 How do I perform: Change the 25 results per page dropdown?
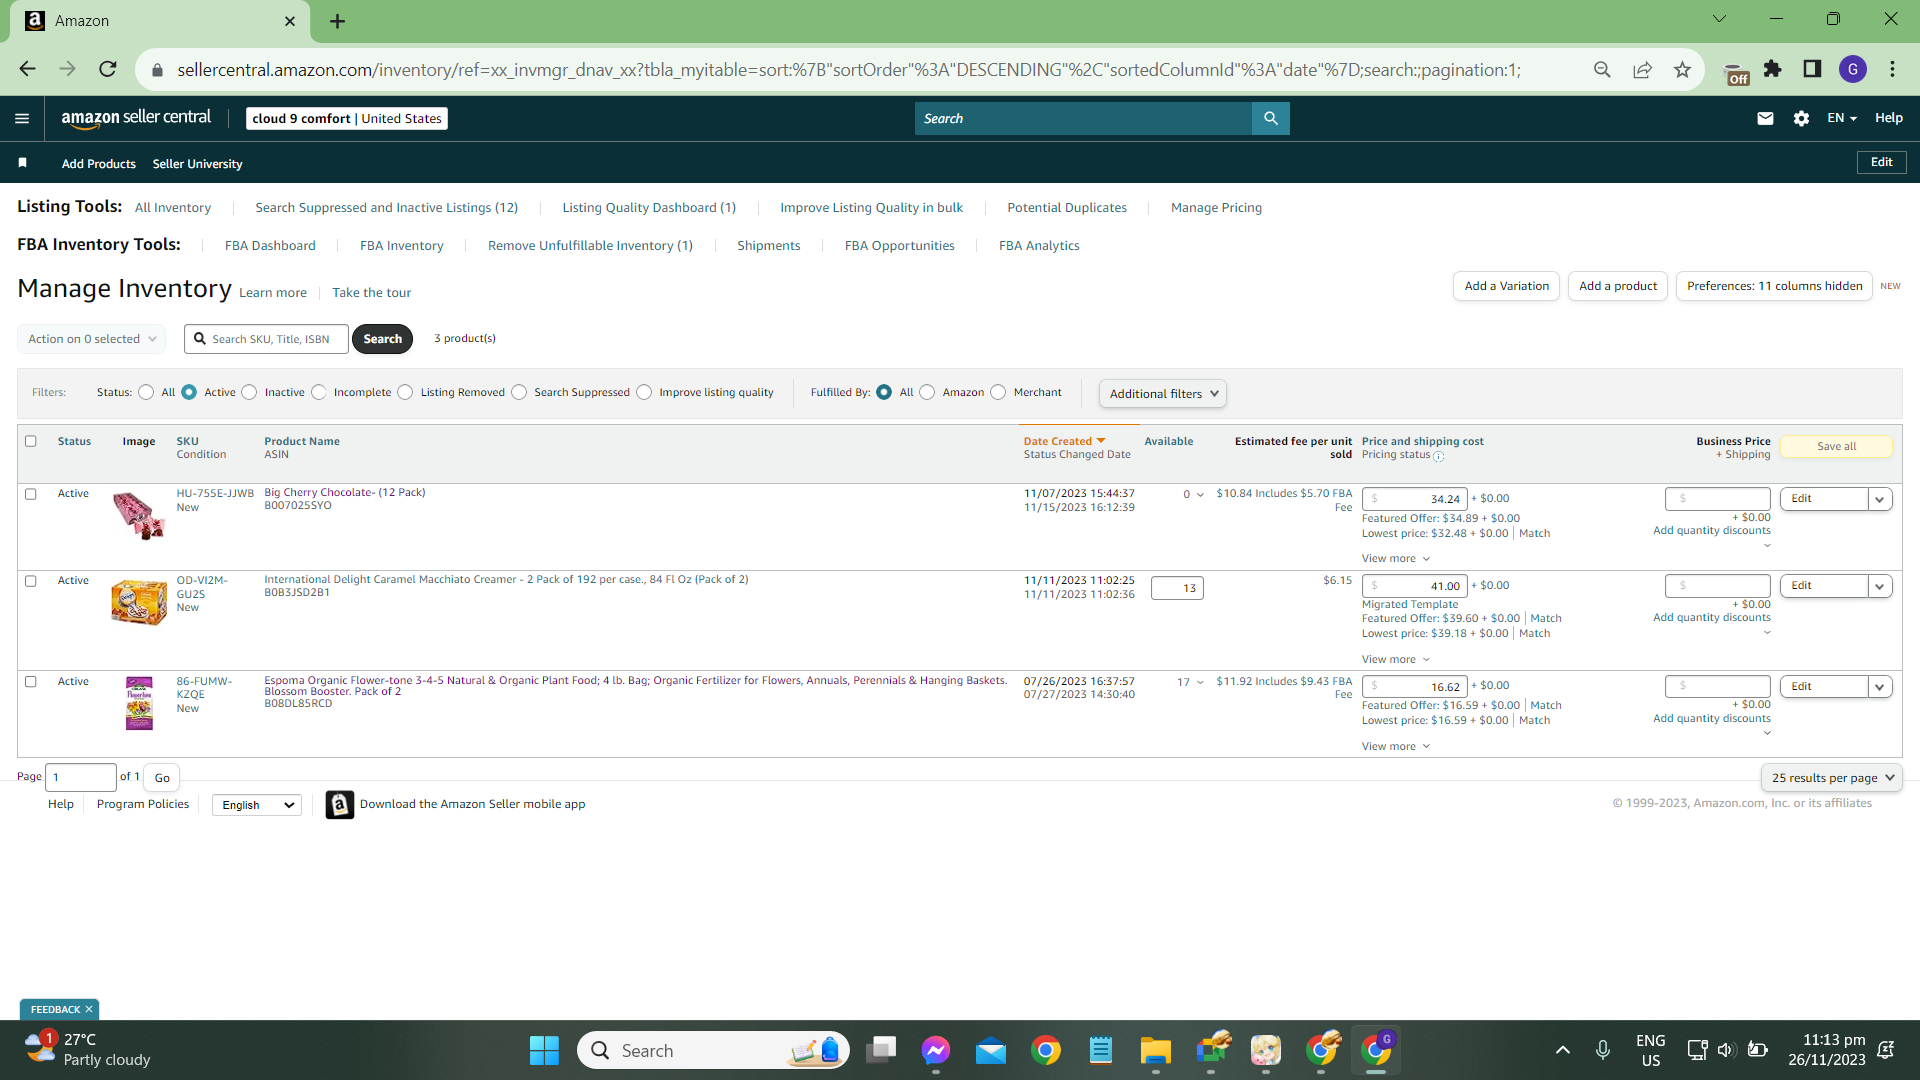point(1832,778)
